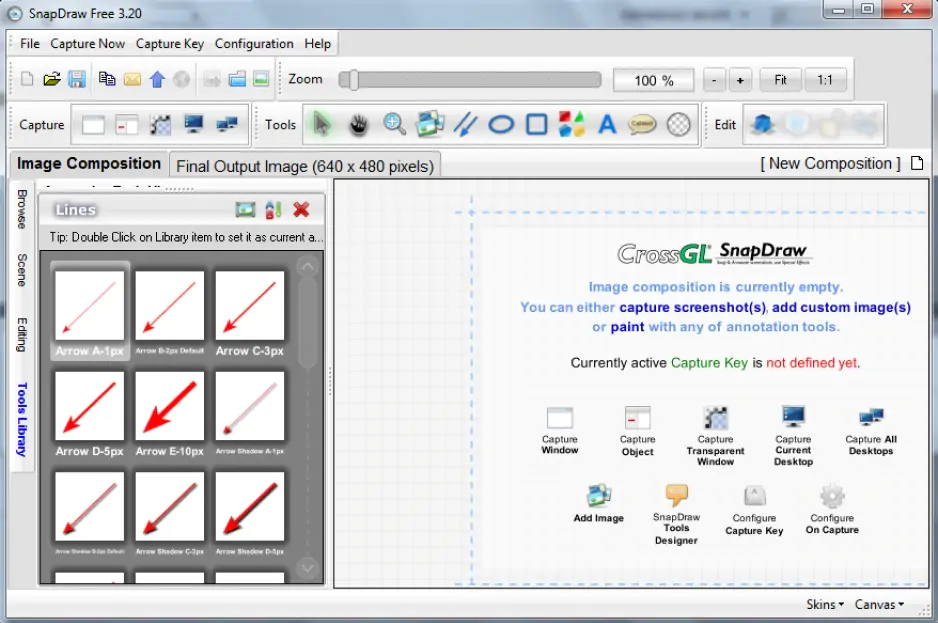This screenshot has width=938, height=623.
Task: Choose the text 'A' tool
Action: click(x=606, y=124)
